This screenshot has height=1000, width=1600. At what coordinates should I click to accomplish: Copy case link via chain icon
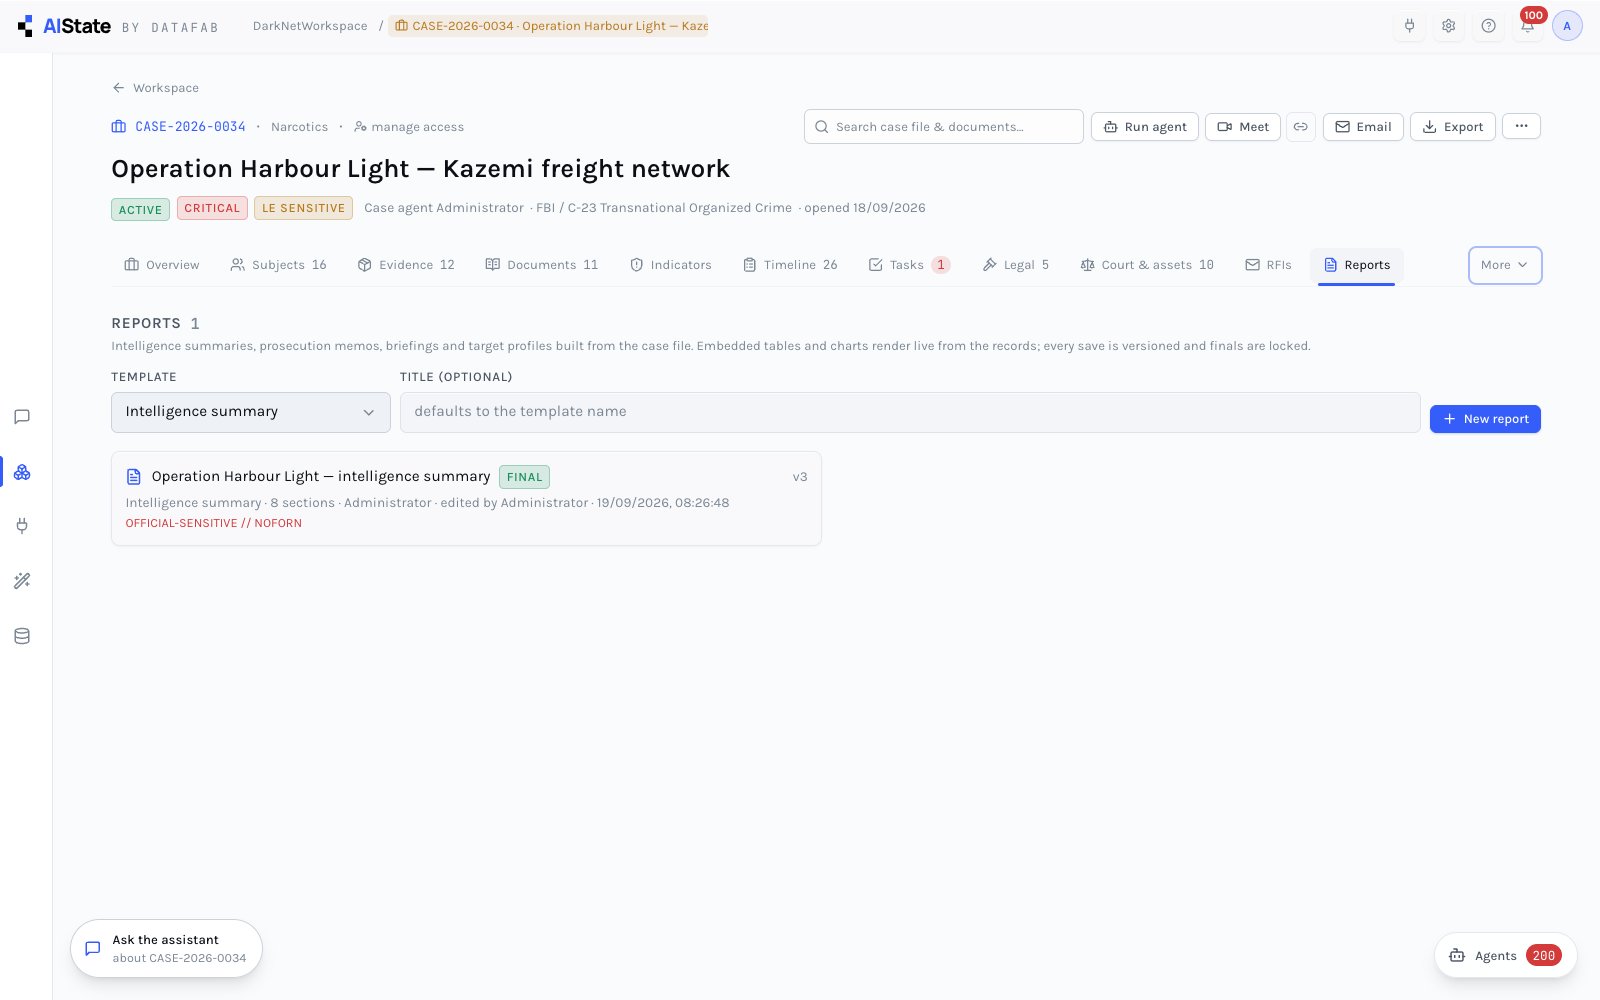[1301, 127]
